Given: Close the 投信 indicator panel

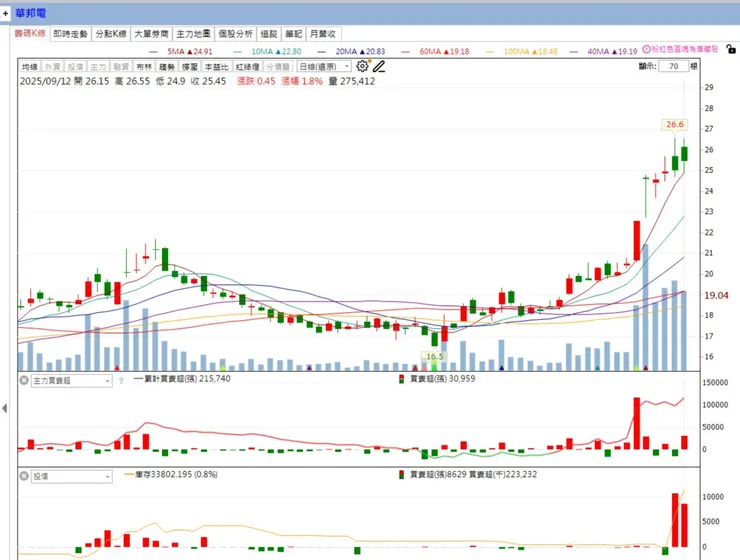Looking at the screenshot, I should 24,476.
